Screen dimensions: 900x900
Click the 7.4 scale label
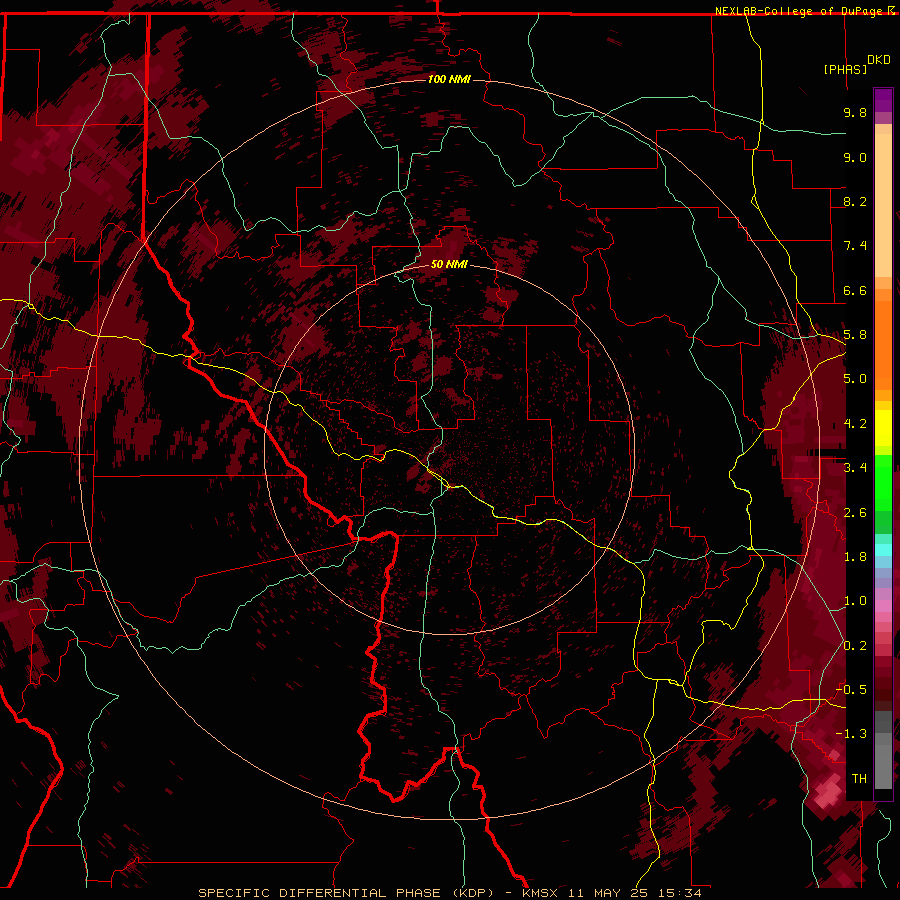coord(855,246)
